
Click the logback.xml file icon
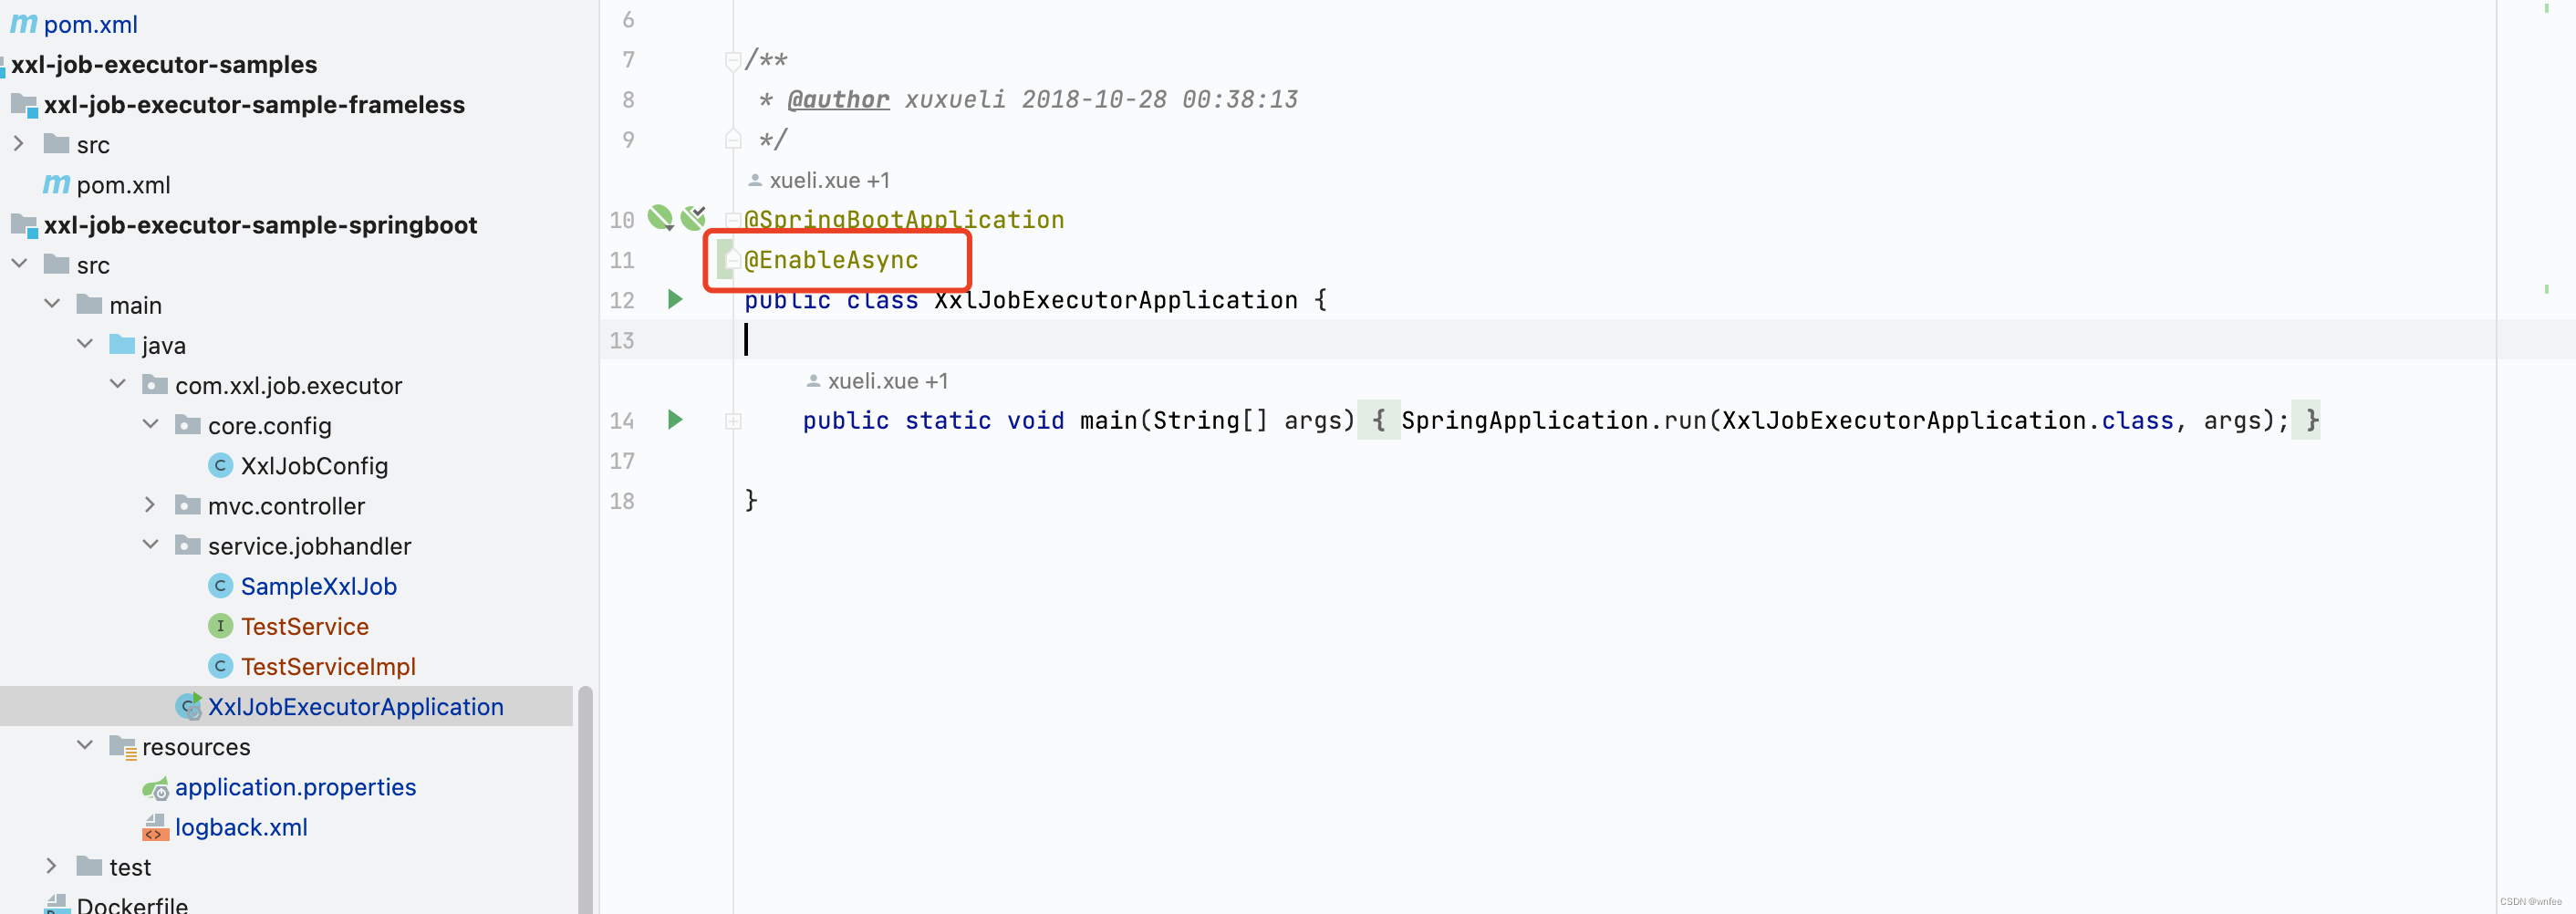(155, 827)
